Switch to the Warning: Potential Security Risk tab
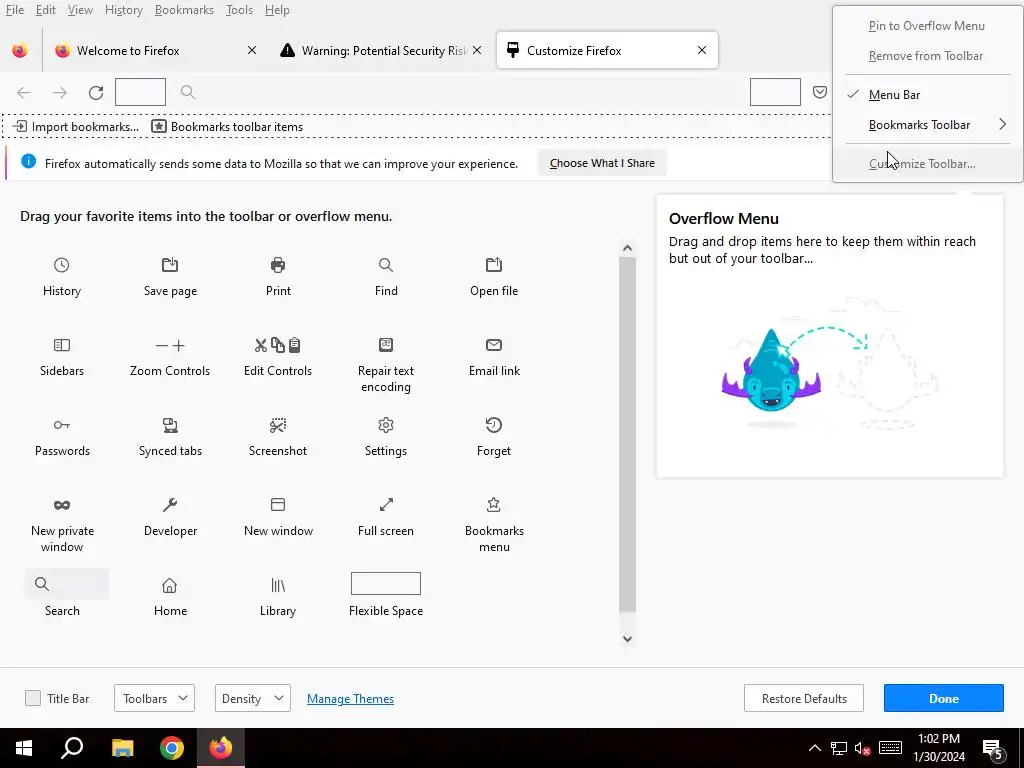1024x768 pixels. point(381,50)
